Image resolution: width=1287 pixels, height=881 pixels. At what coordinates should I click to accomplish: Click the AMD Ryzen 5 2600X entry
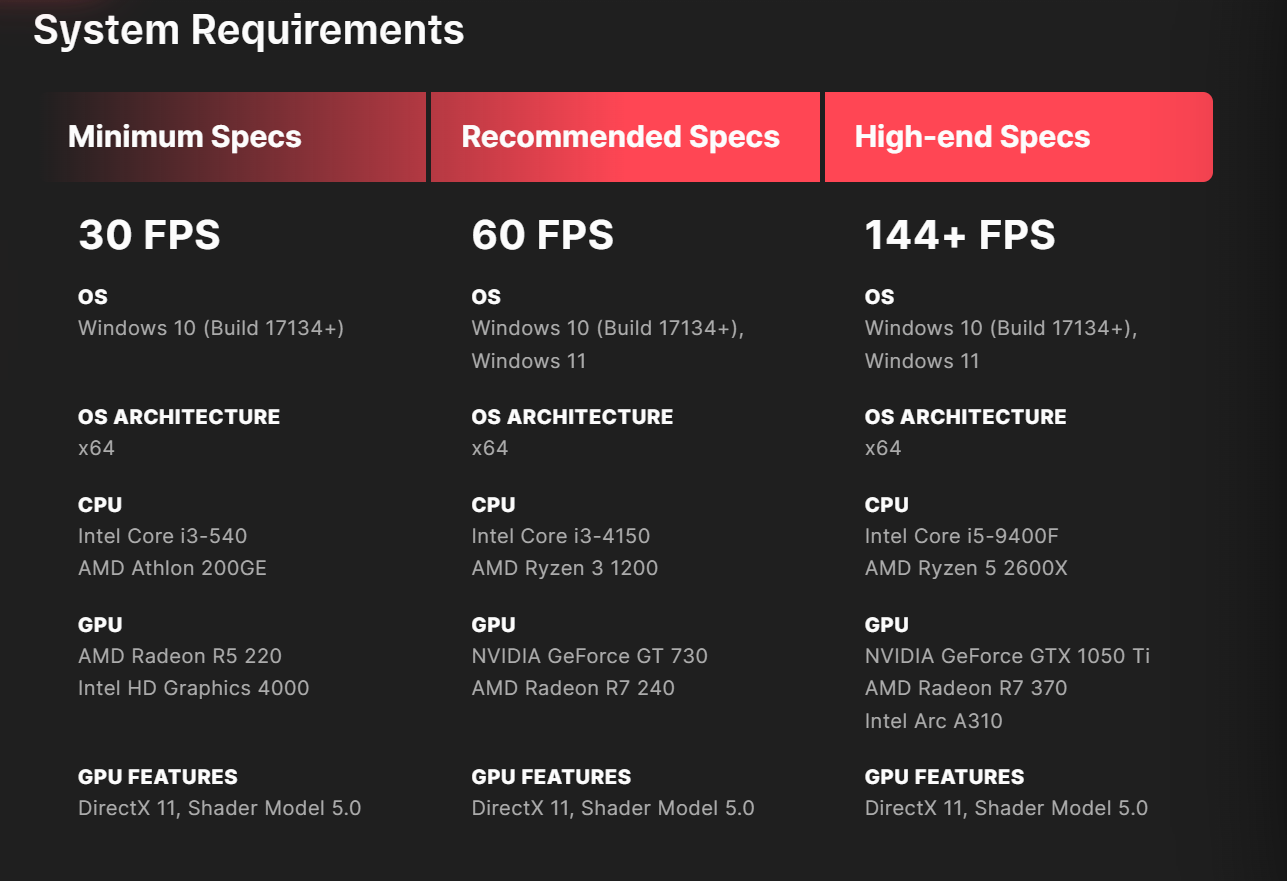pyautogui.click(x=966, y=568)
